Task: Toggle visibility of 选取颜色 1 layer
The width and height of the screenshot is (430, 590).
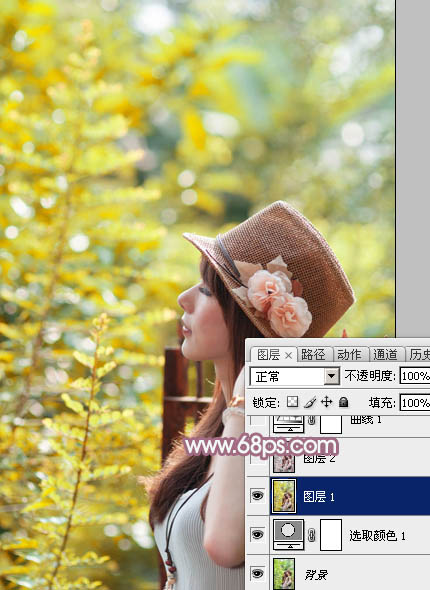Action: tap(257, 534)
